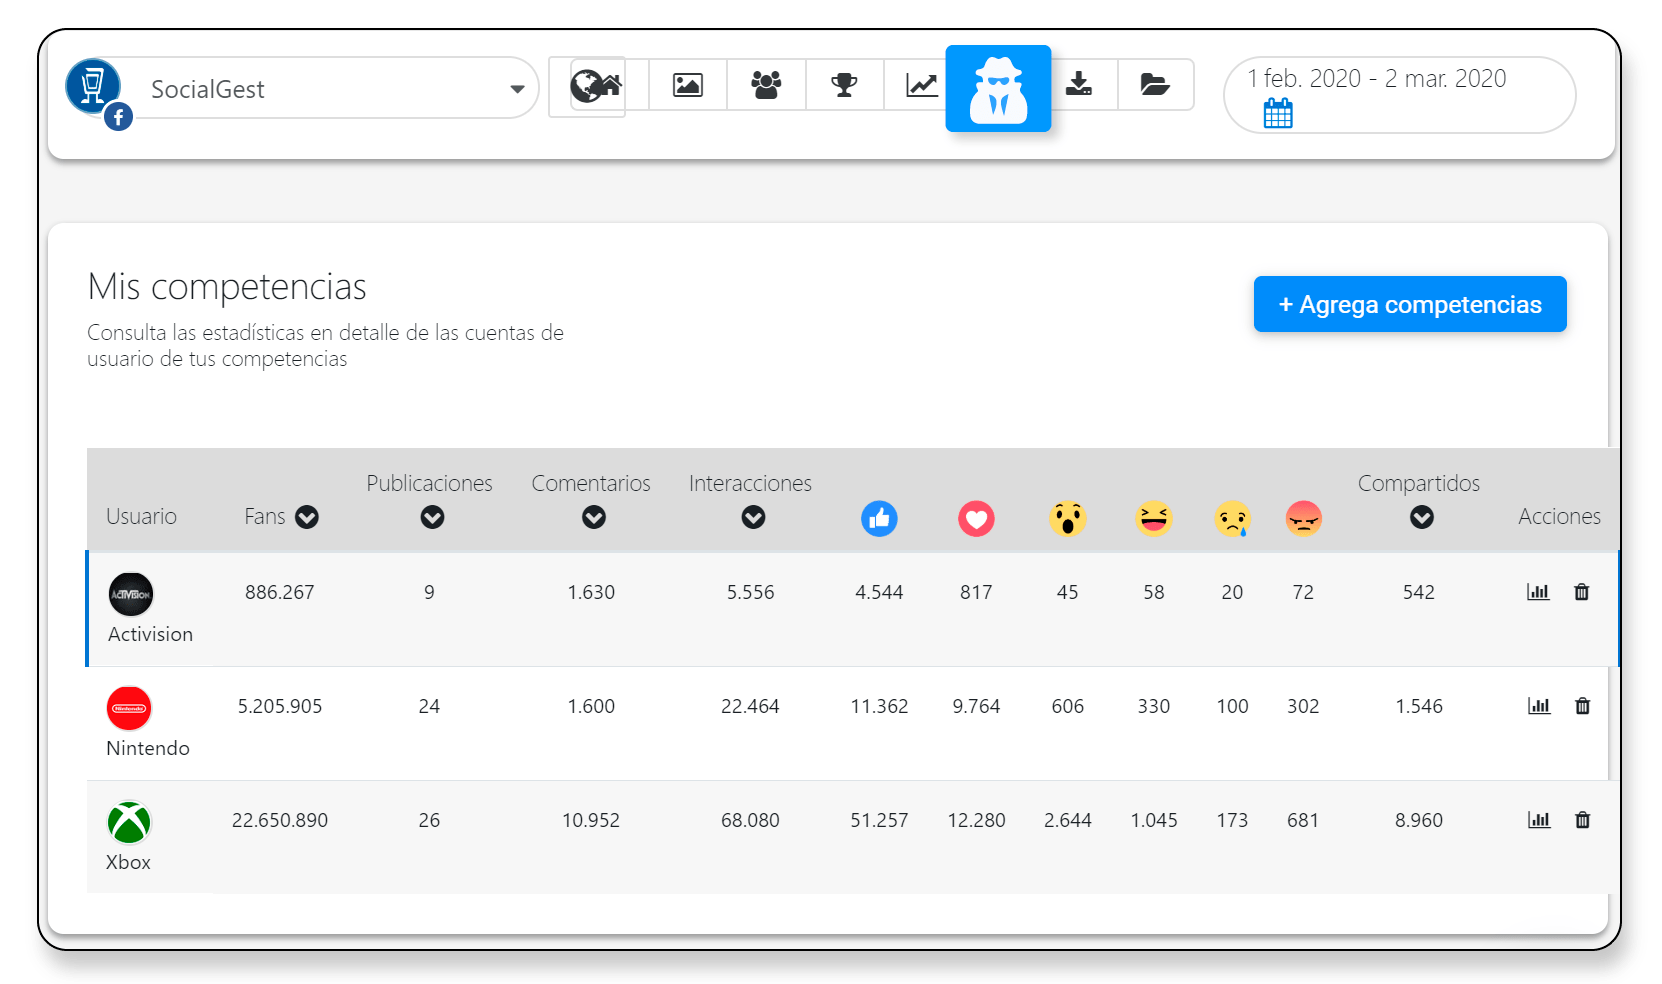Viewport: 1662px width, 984px height.
Task: Delete Xbox from competitors
Action: 1583,820
